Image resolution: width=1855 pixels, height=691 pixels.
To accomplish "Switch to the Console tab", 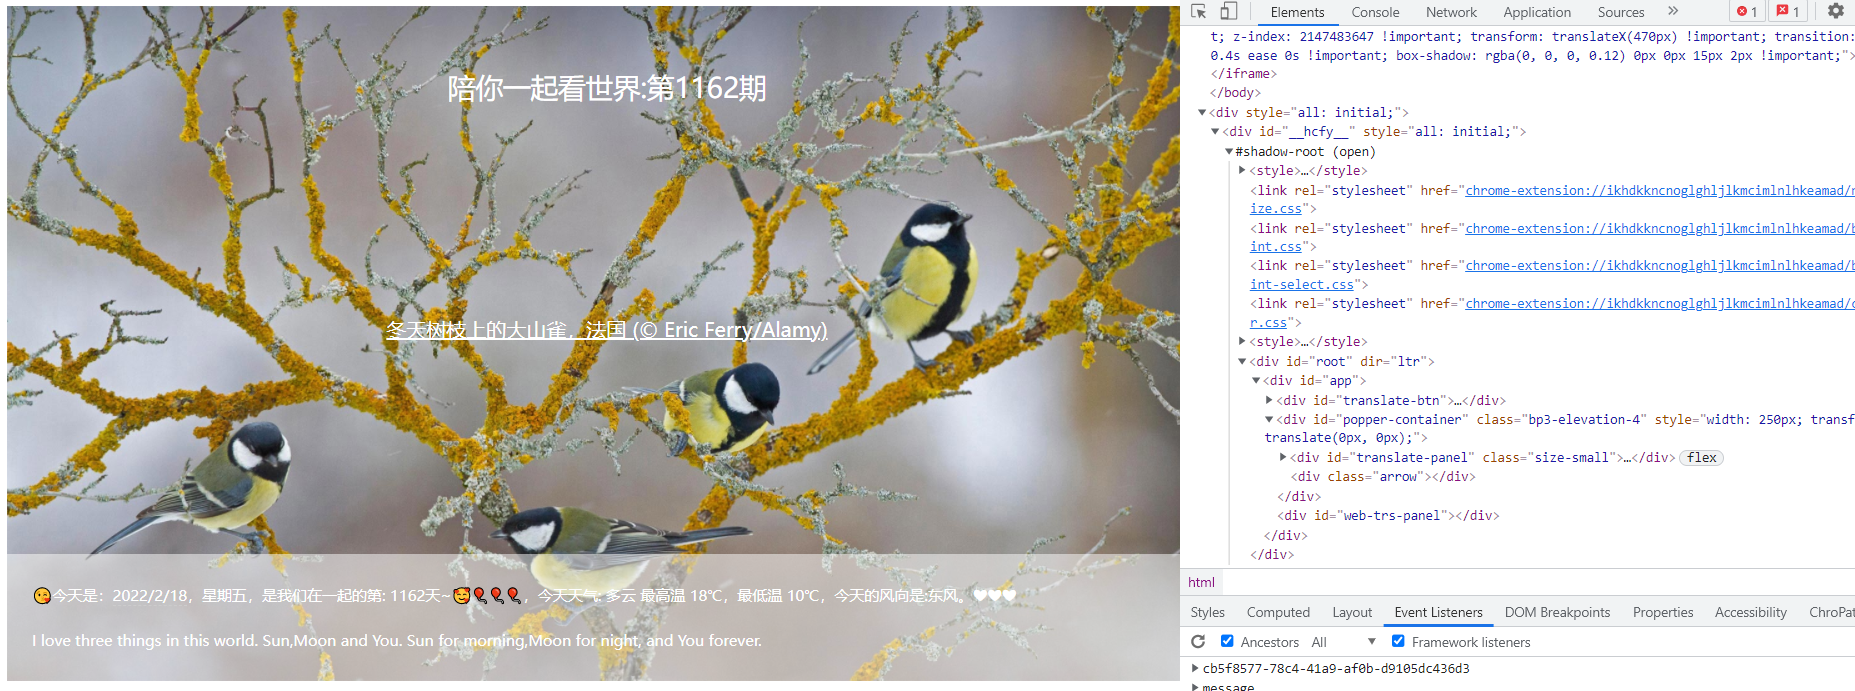I will (1375, 12).
